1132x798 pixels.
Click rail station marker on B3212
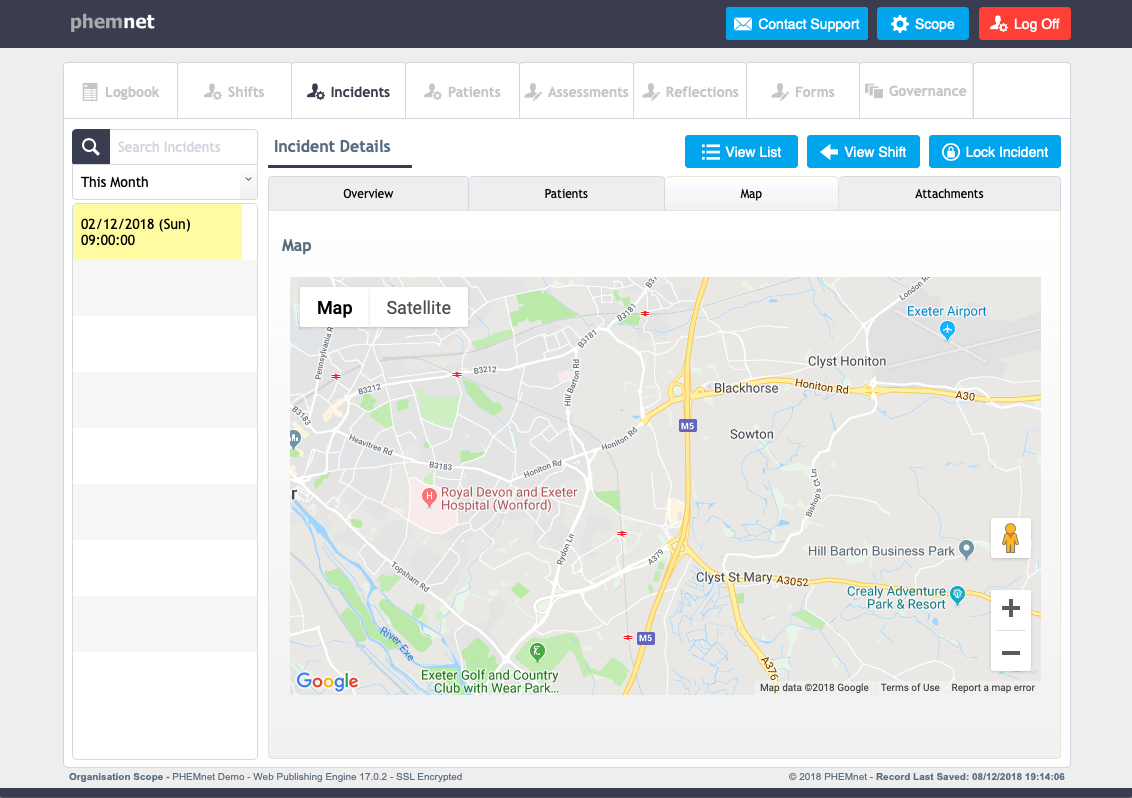(x=456, y=374)
